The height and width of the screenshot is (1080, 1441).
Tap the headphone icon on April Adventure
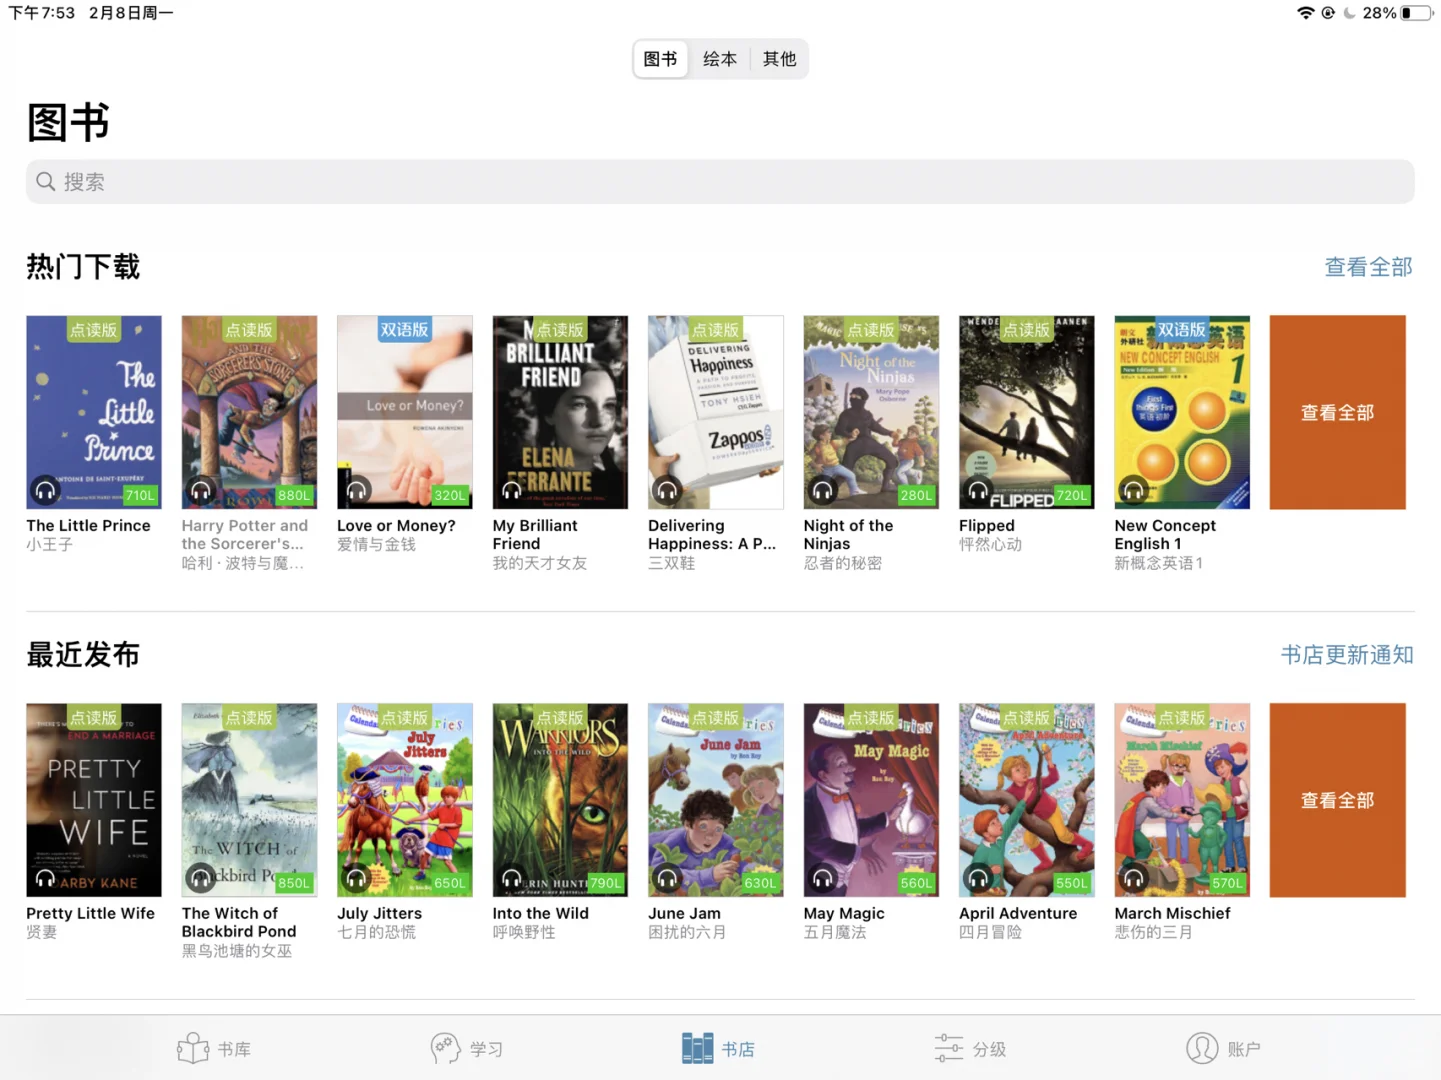pos(978,878)
